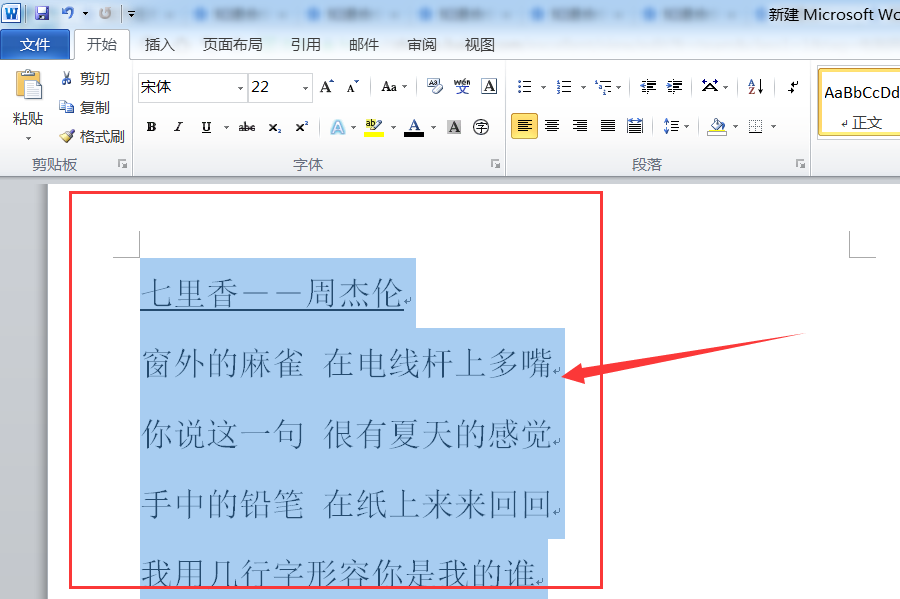Toggle Align Text Left button
The width and height of the screenshot is (900, 599).
pyautogui.click(x=525, y=126)
